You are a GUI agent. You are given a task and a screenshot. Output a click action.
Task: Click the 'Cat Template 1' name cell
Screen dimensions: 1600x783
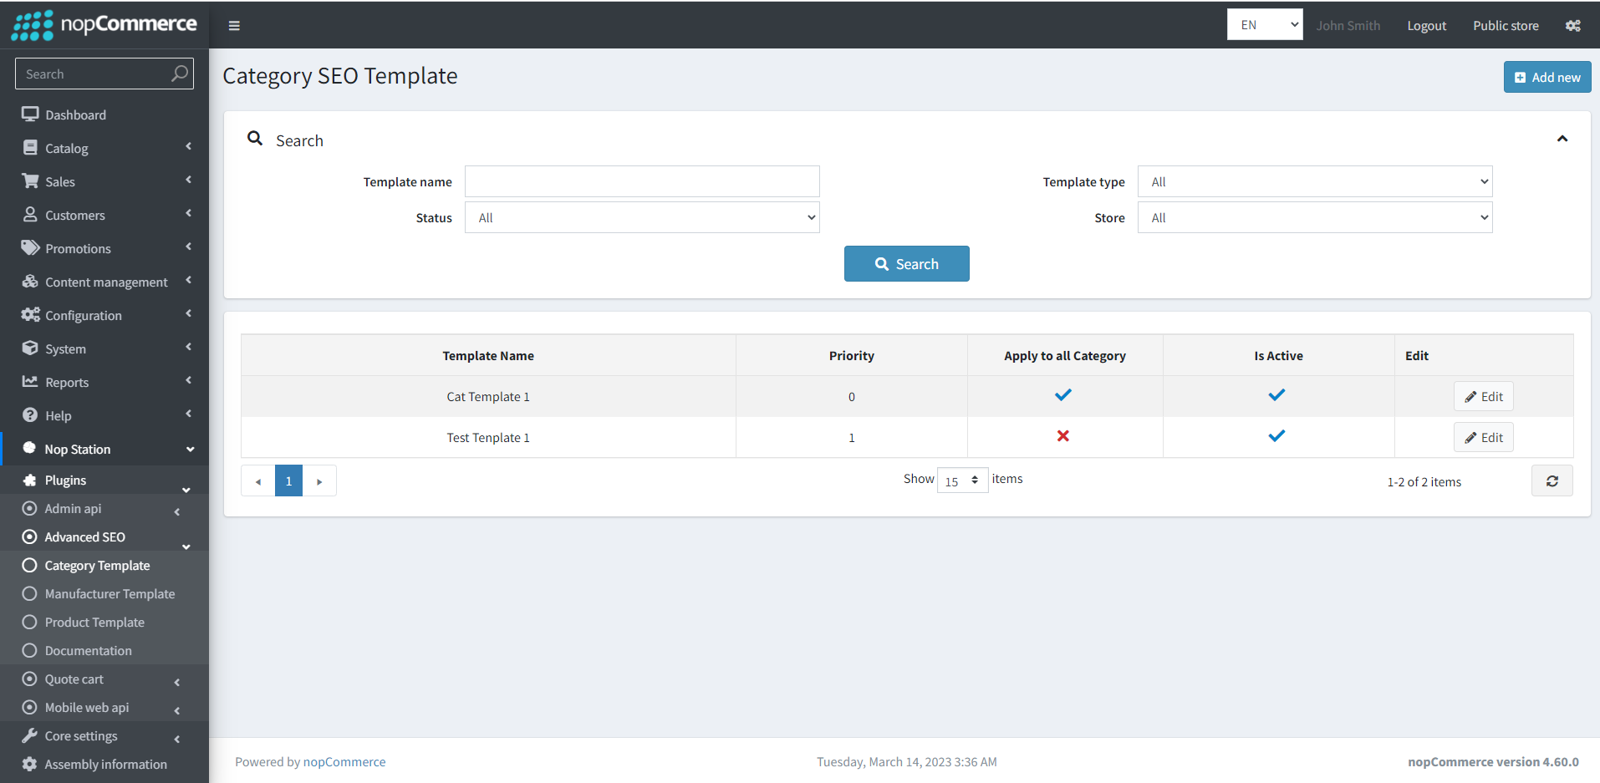click(x=488, y=397)
